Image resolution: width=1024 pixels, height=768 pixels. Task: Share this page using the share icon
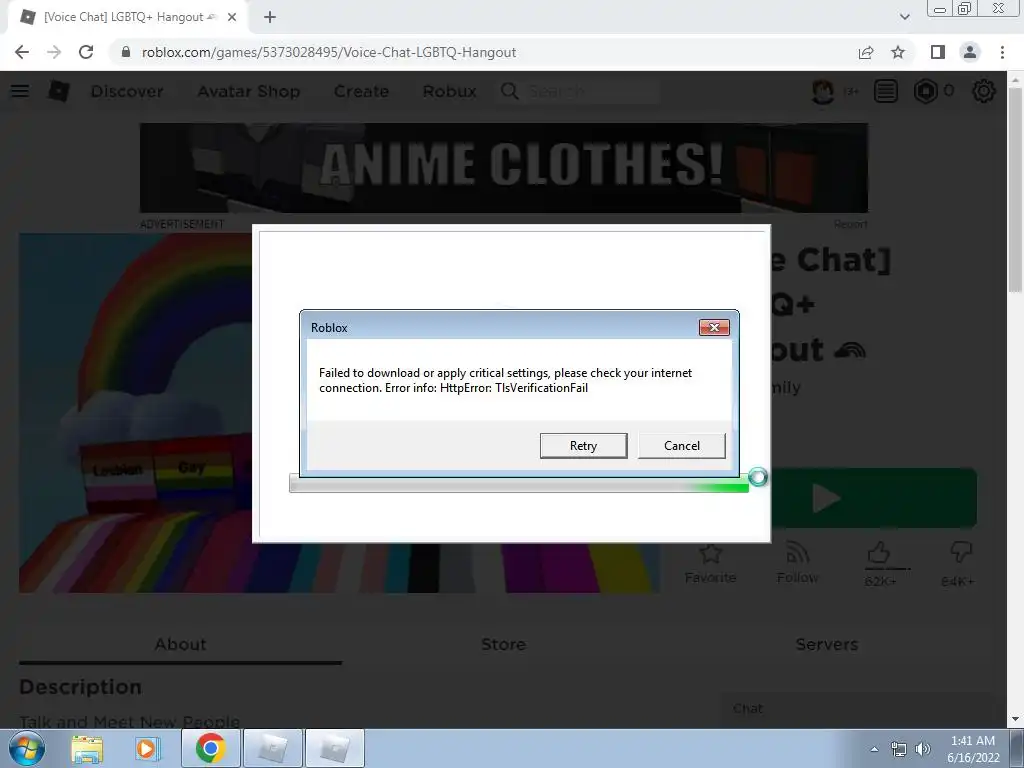[x=866, y=52]
